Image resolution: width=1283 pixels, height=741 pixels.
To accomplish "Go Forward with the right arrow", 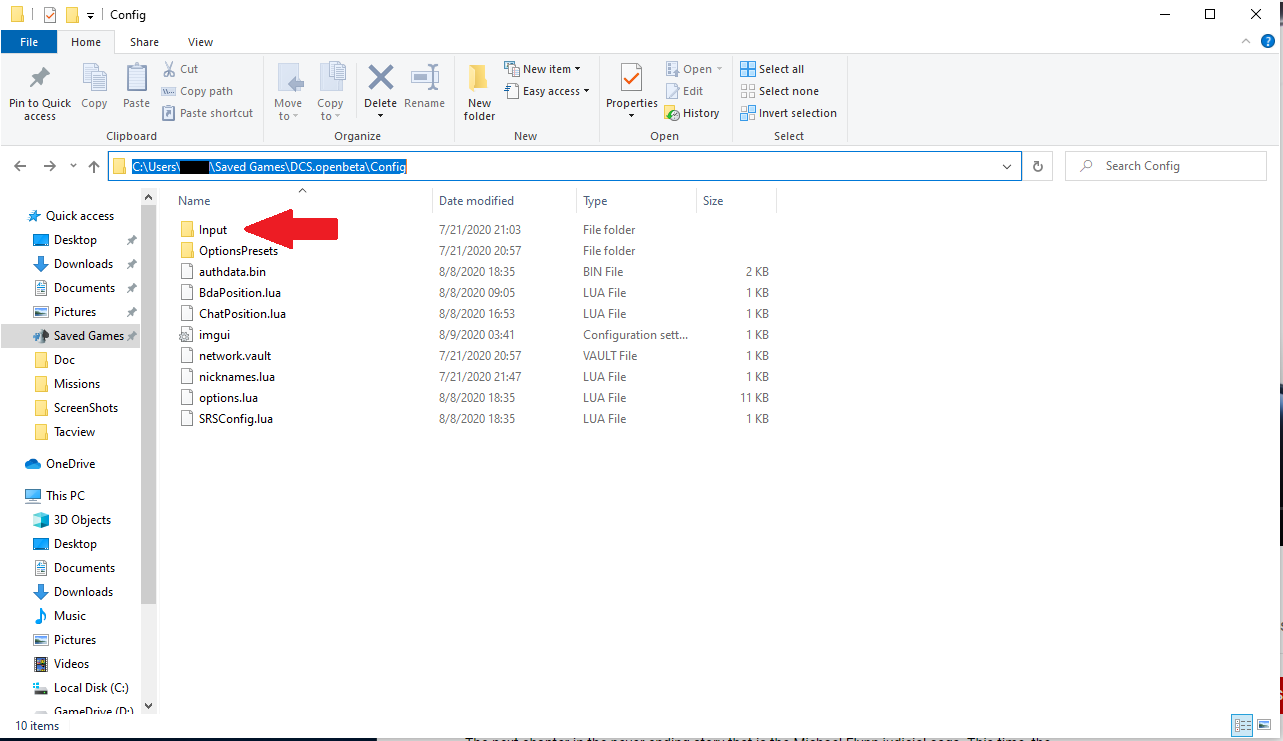I will click(x=49, y=166).
